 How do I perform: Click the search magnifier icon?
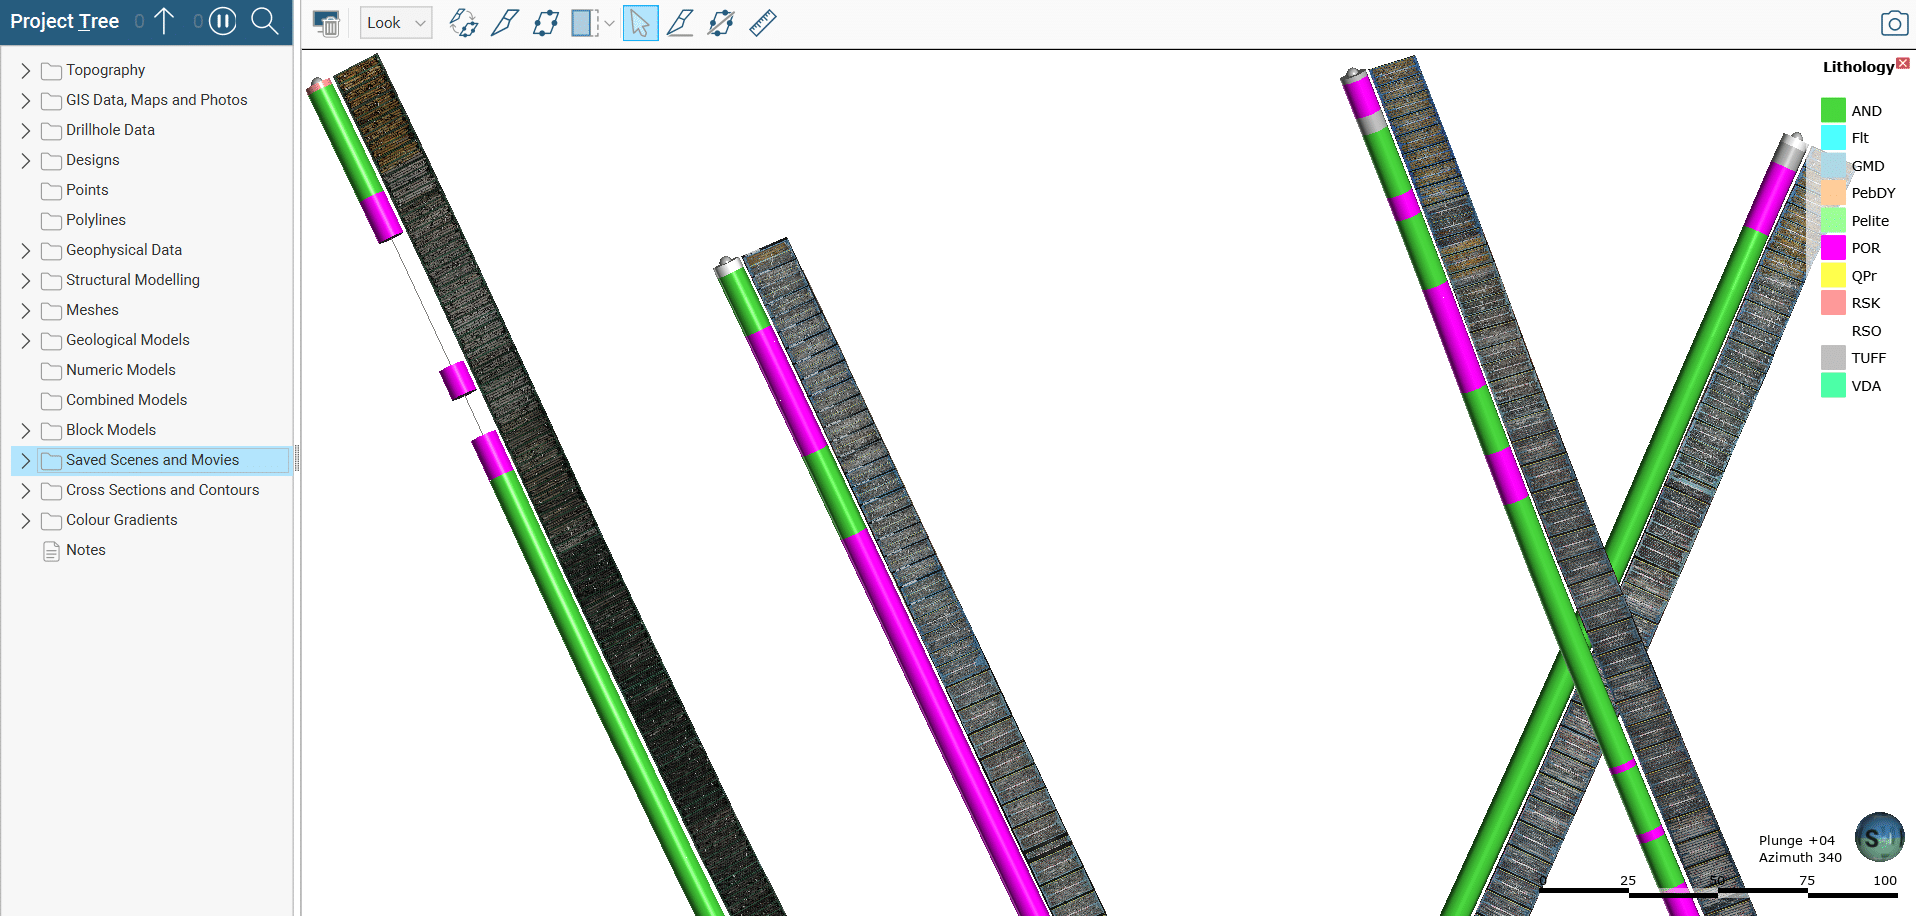click(x=265, y=21)
